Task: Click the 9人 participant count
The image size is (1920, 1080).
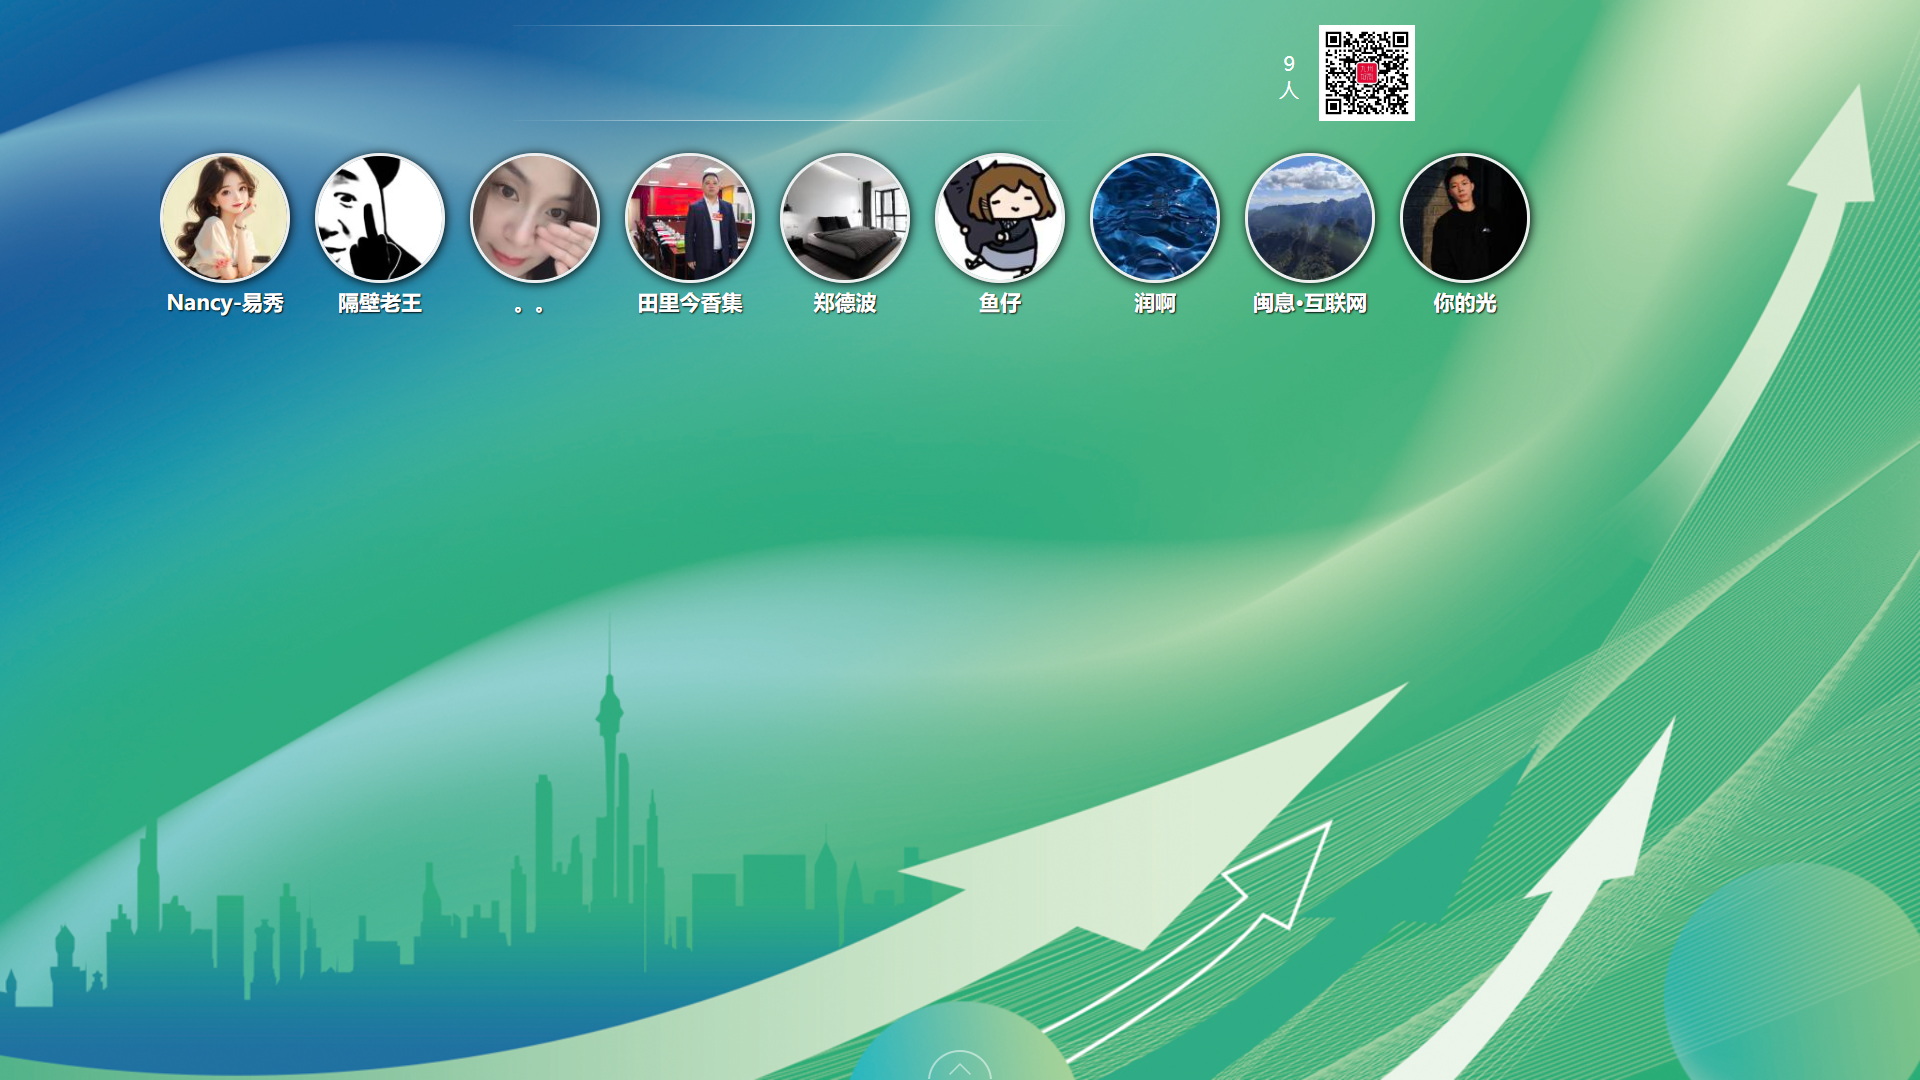Action: [1289, 77]
